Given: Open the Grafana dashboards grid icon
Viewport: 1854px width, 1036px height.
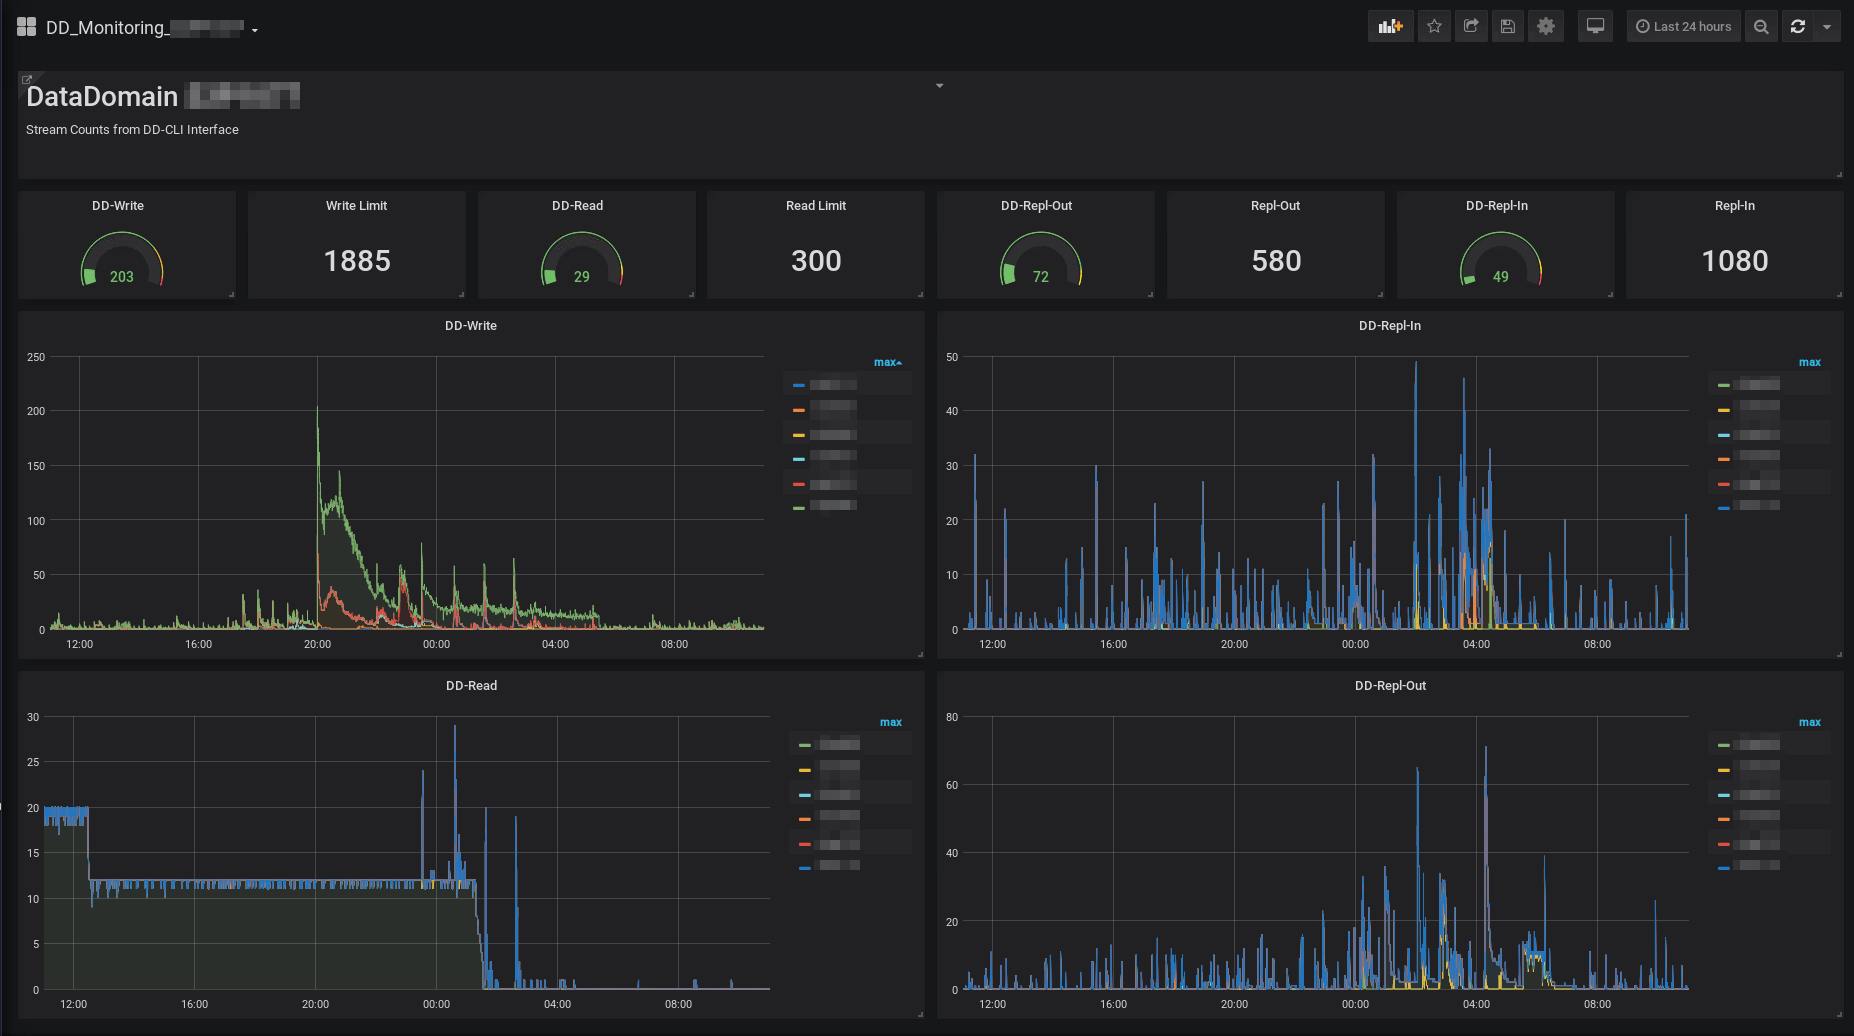Looking at the screenshot, I should 26,27.
